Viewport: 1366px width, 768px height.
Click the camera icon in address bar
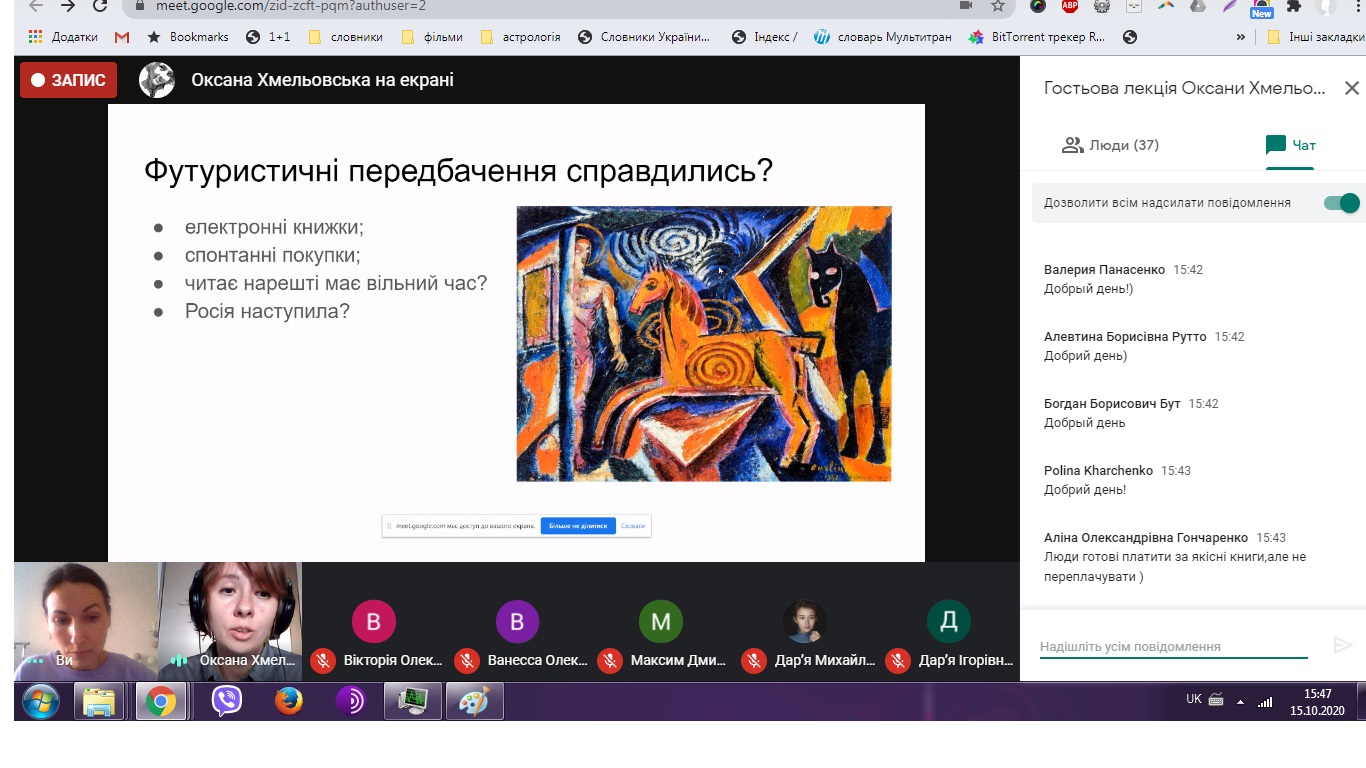966,6
